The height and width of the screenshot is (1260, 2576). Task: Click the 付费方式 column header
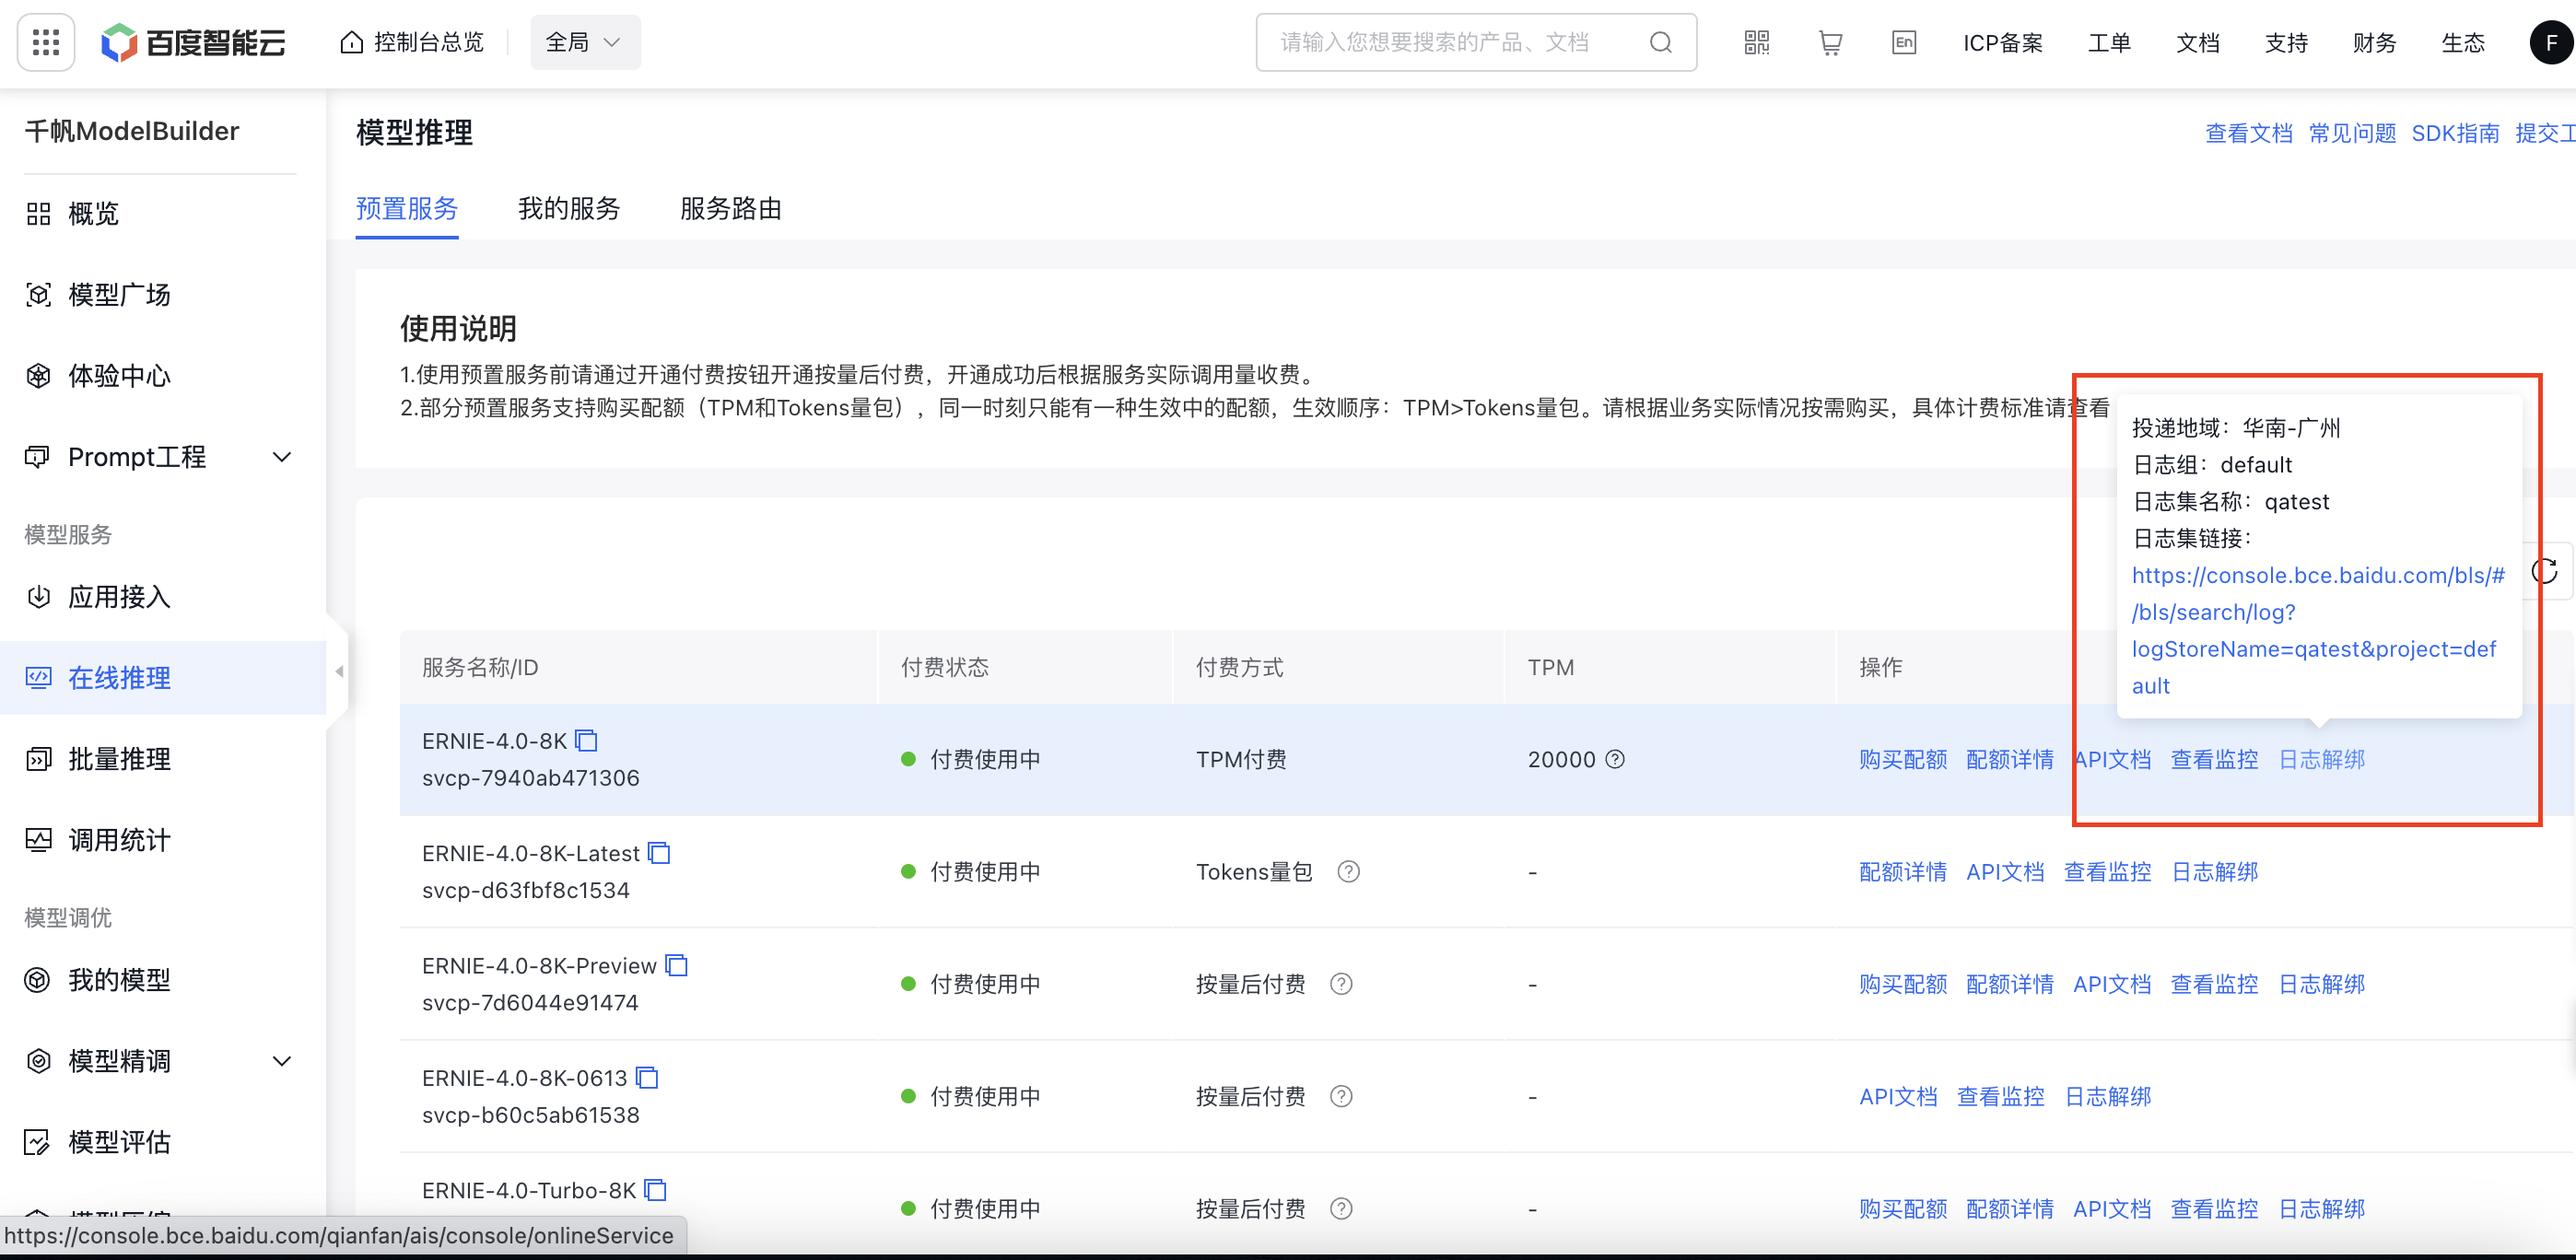point(1240,668)
